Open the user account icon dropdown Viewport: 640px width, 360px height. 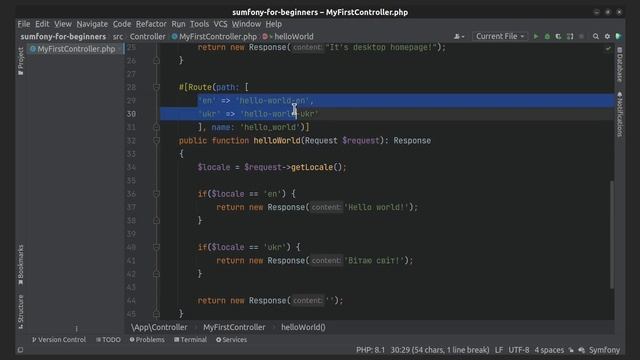(459, 36)
